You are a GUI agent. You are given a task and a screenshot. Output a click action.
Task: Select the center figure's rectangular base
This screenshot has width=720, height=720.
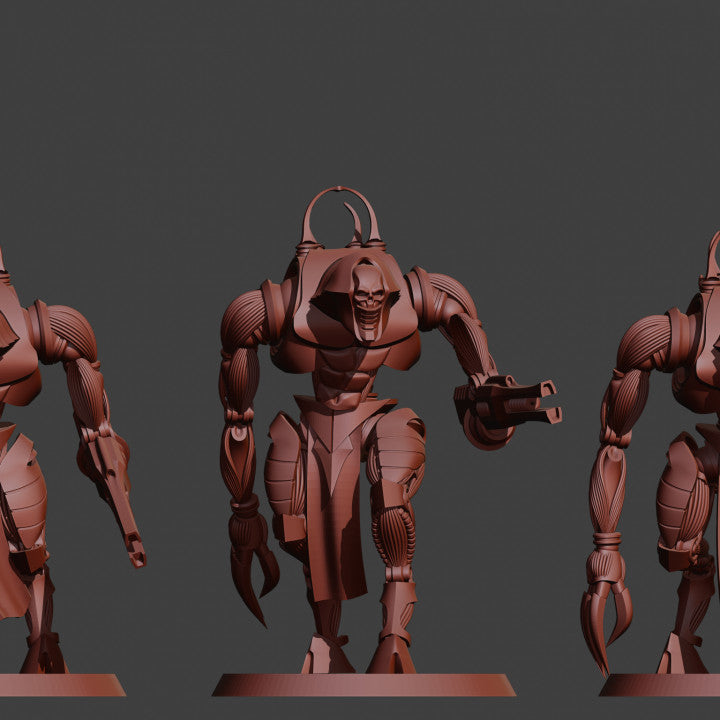coord(363,684)
